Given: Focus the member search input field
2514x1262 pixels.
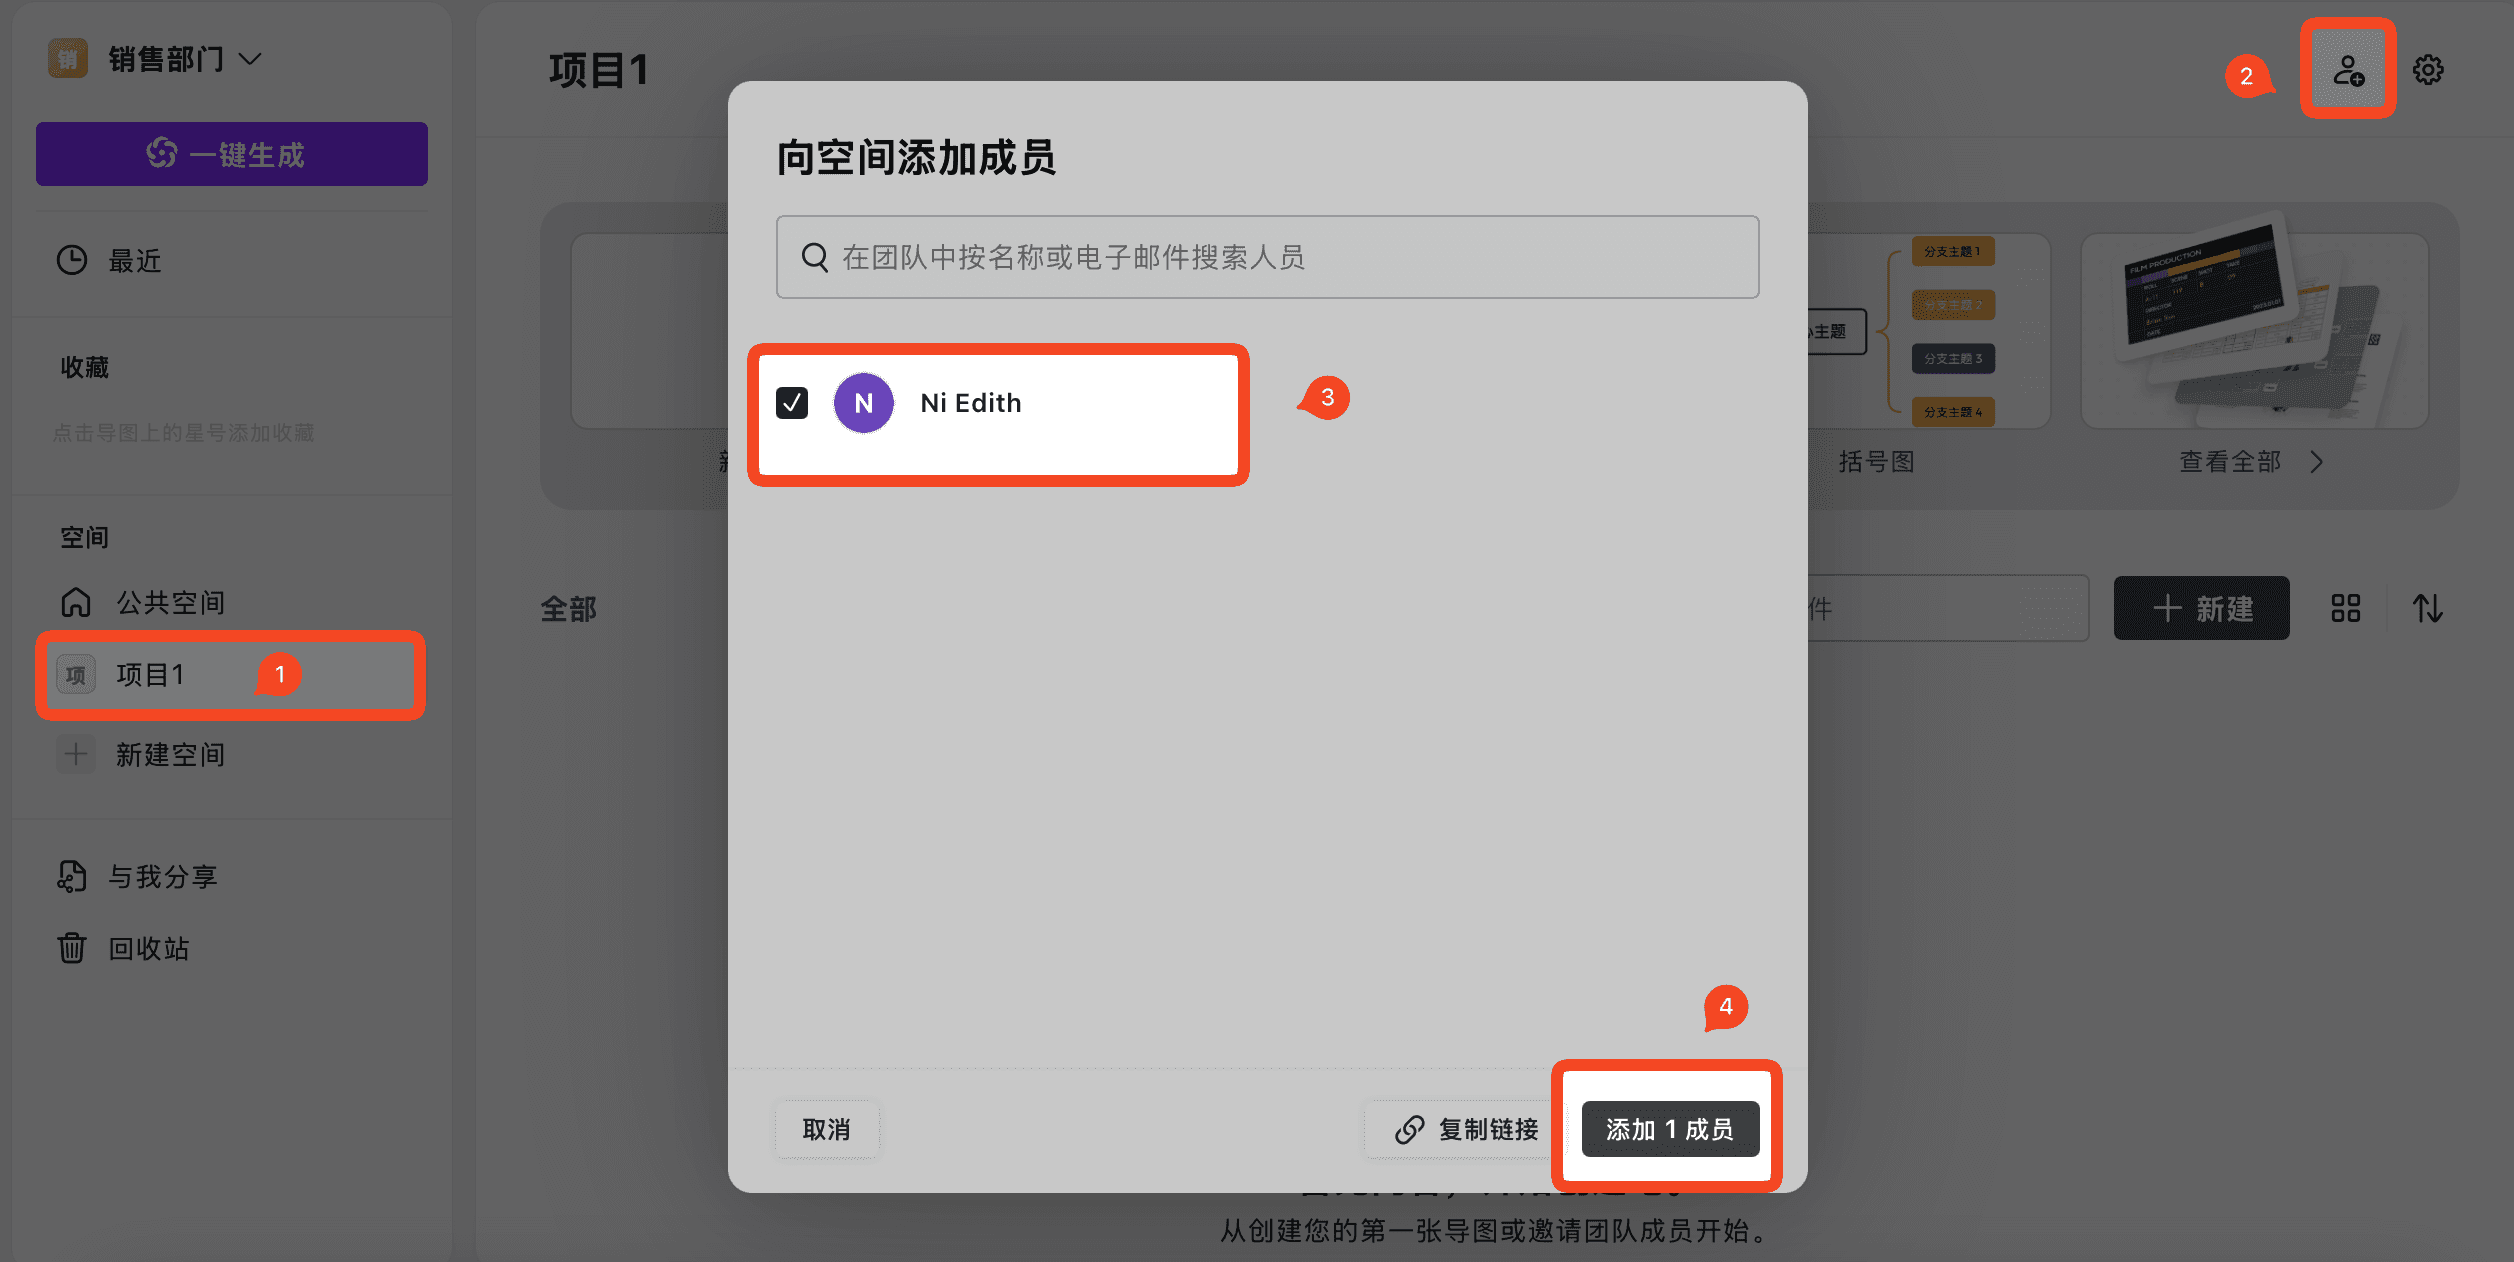Looking at the screenshot, I should click(x=1267, y=257).
